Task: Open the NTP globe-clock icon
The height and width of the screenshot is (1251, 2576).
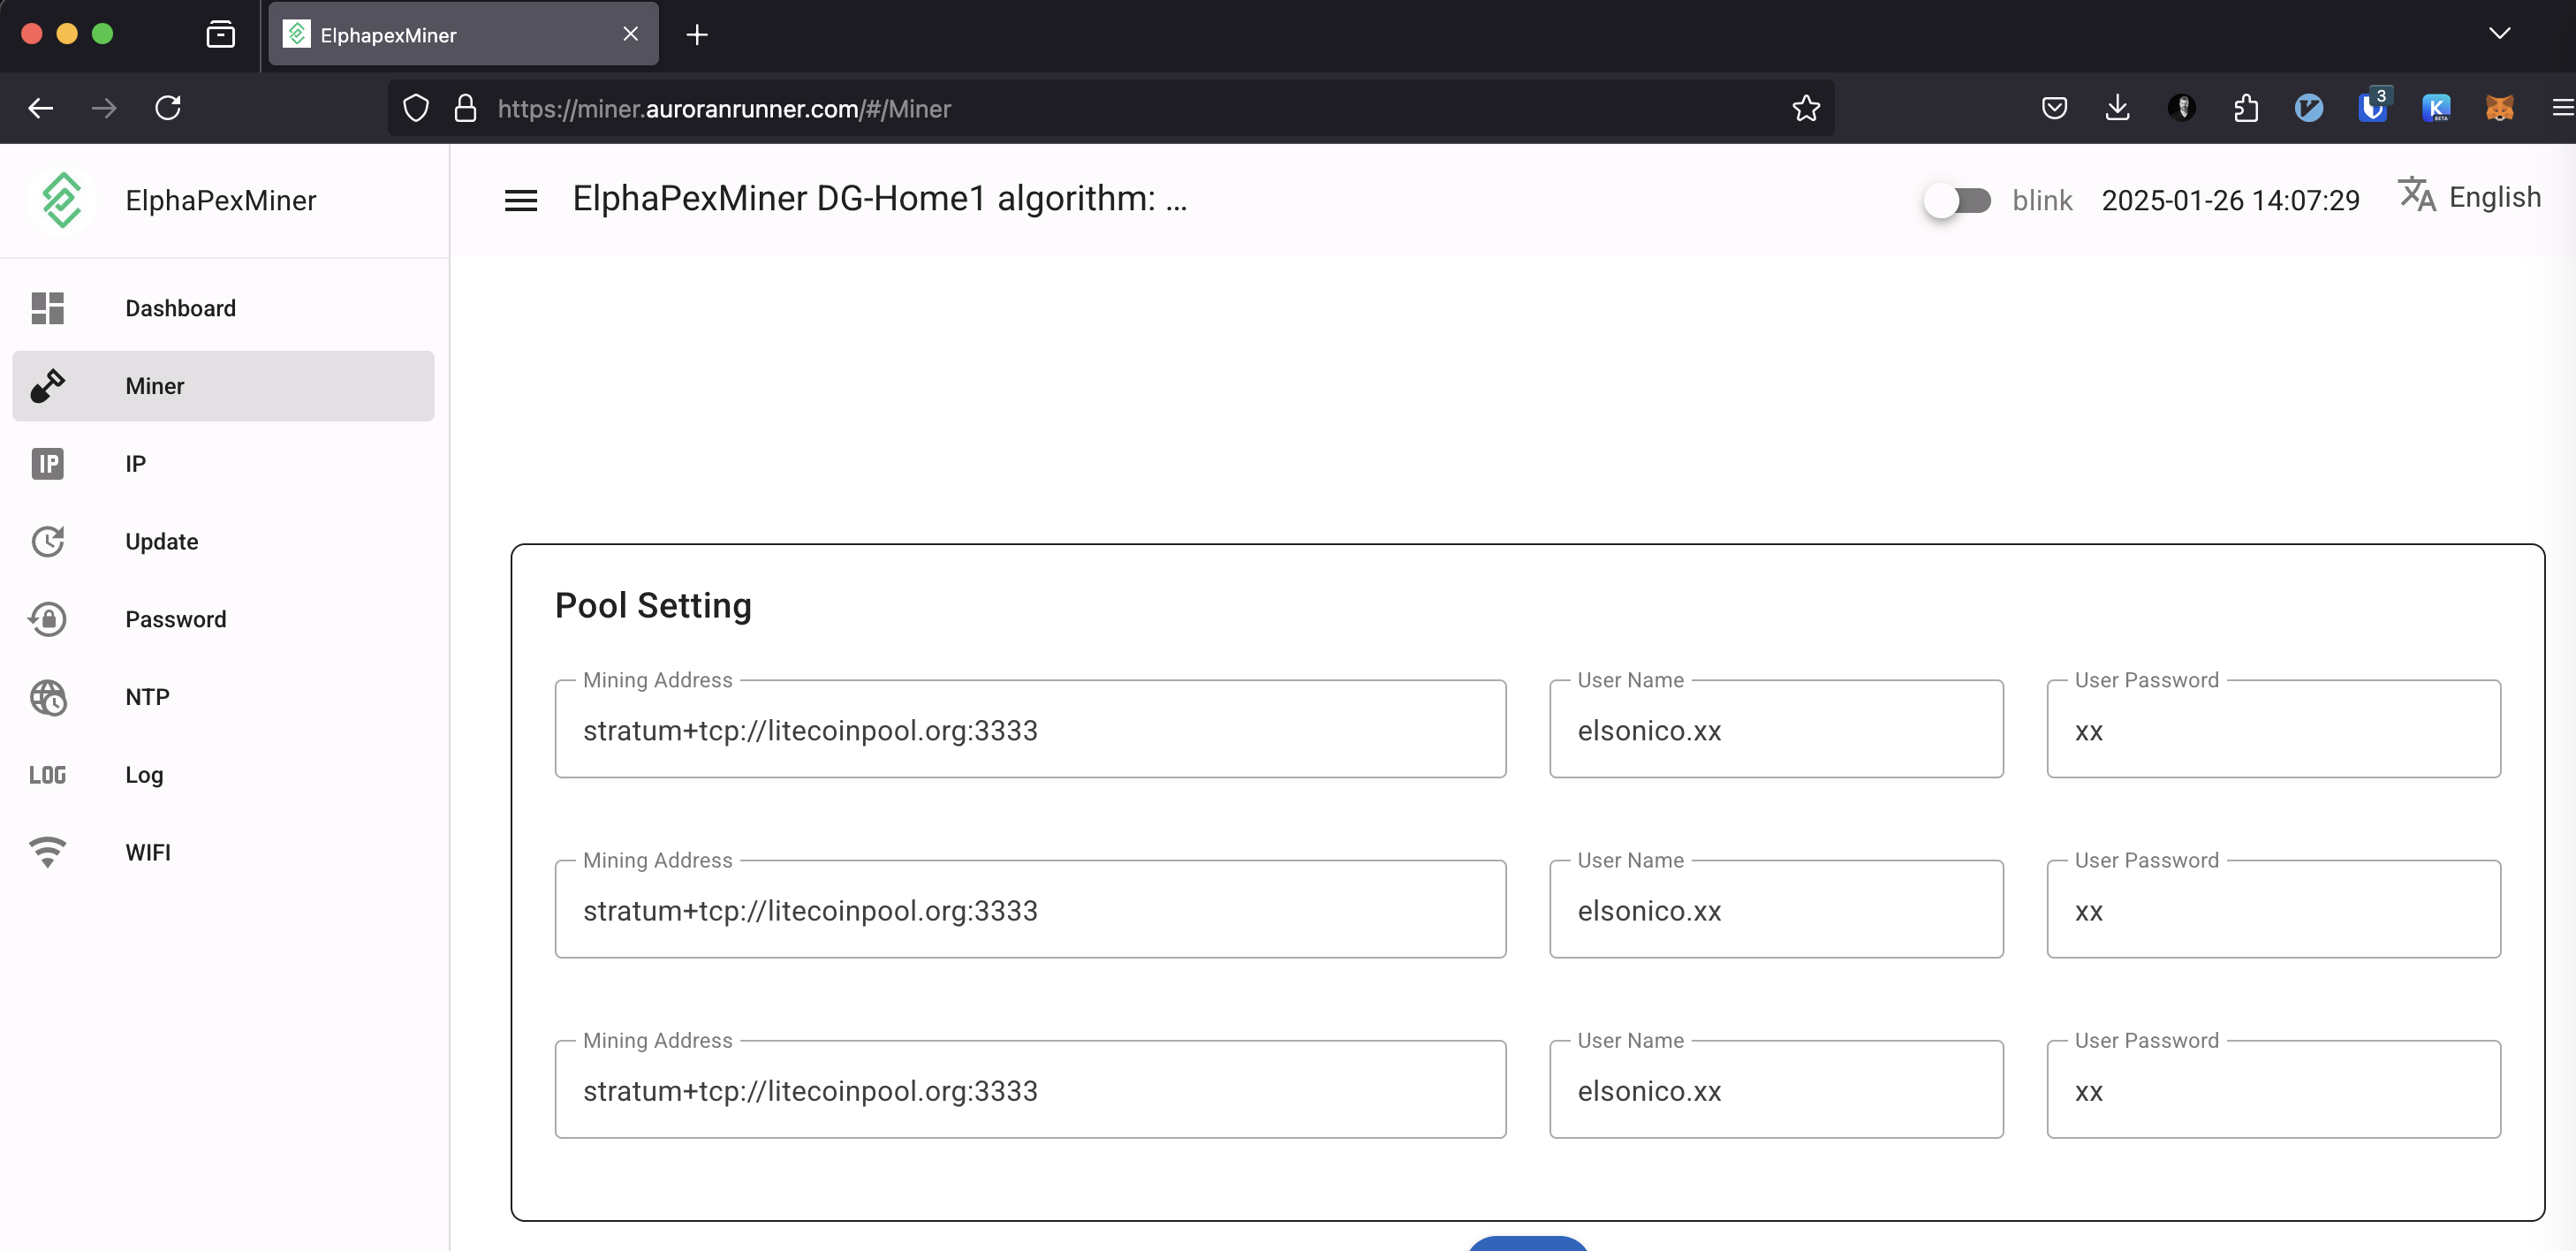Action: pos(47,697)
